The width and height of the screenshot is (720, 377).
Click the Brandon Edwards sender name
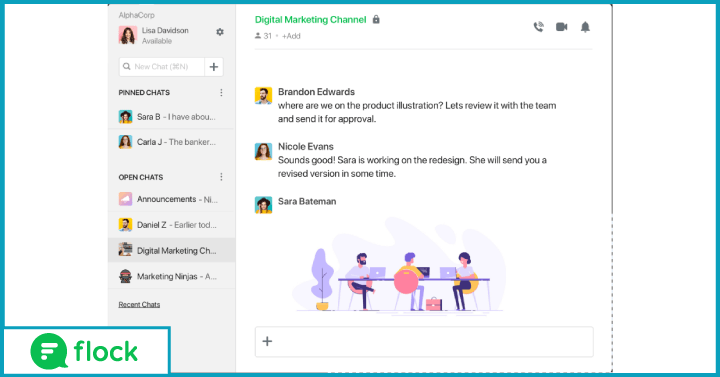(x=316, y=92)
